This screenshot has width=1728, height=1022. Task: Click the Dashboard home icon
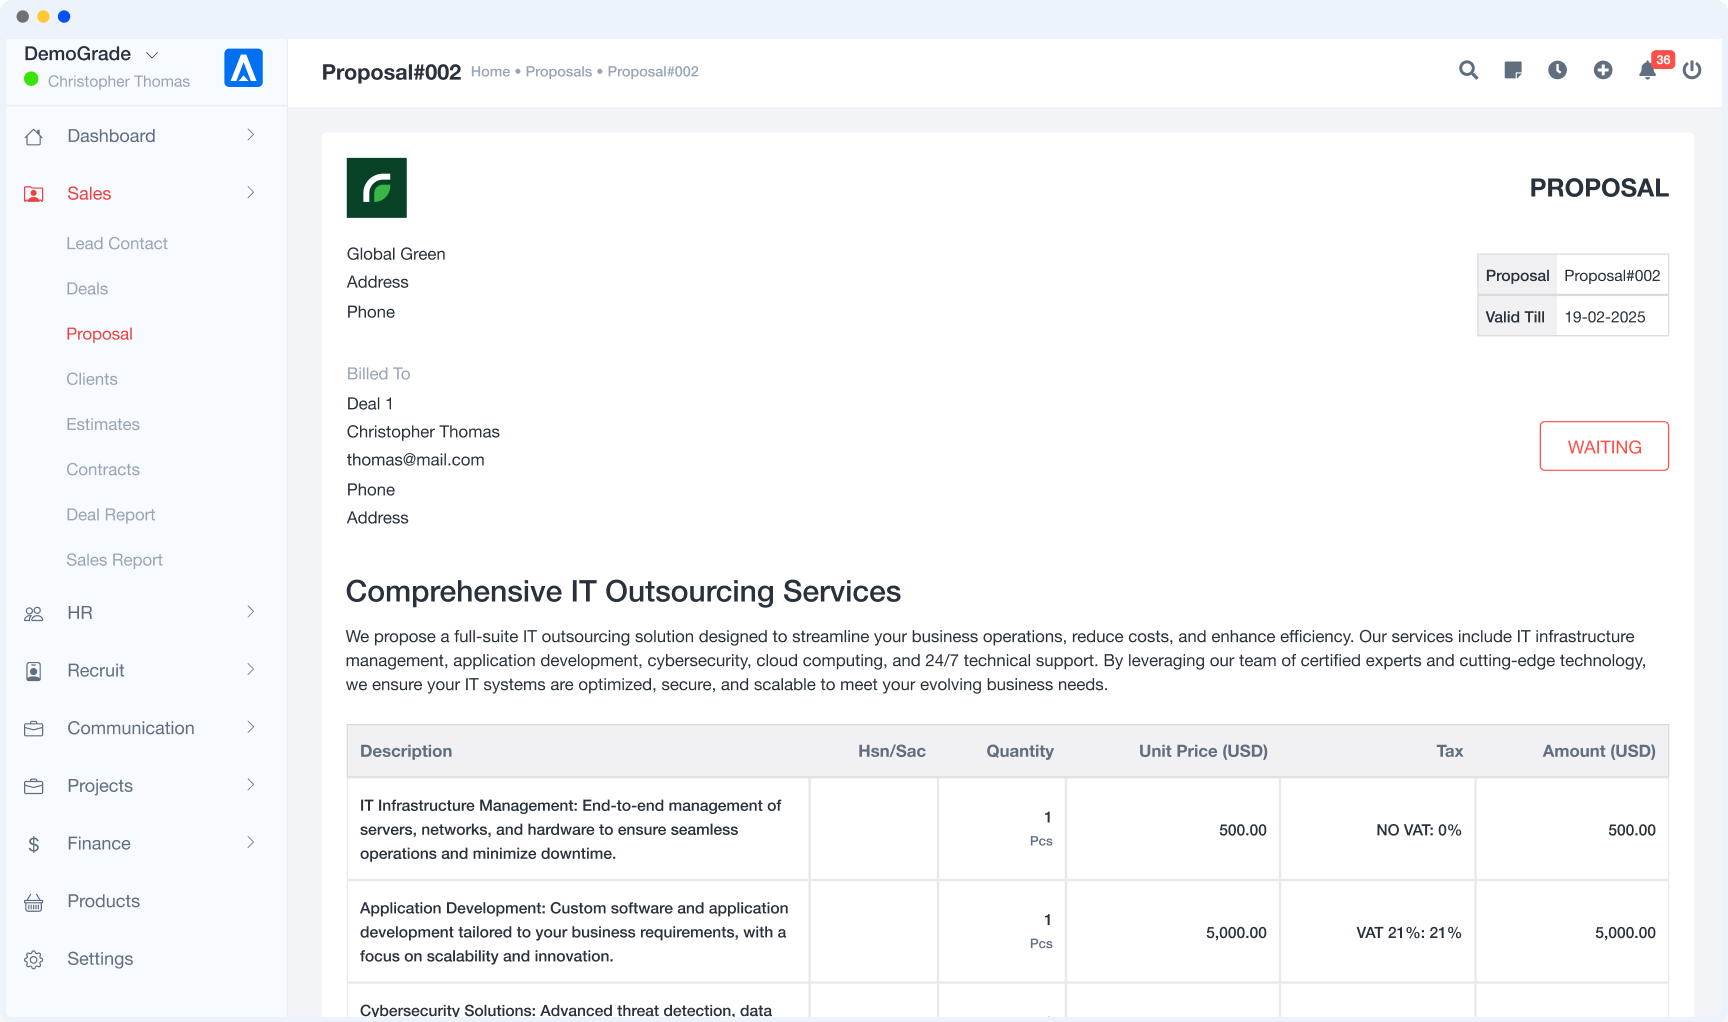(x=34, y=137)
